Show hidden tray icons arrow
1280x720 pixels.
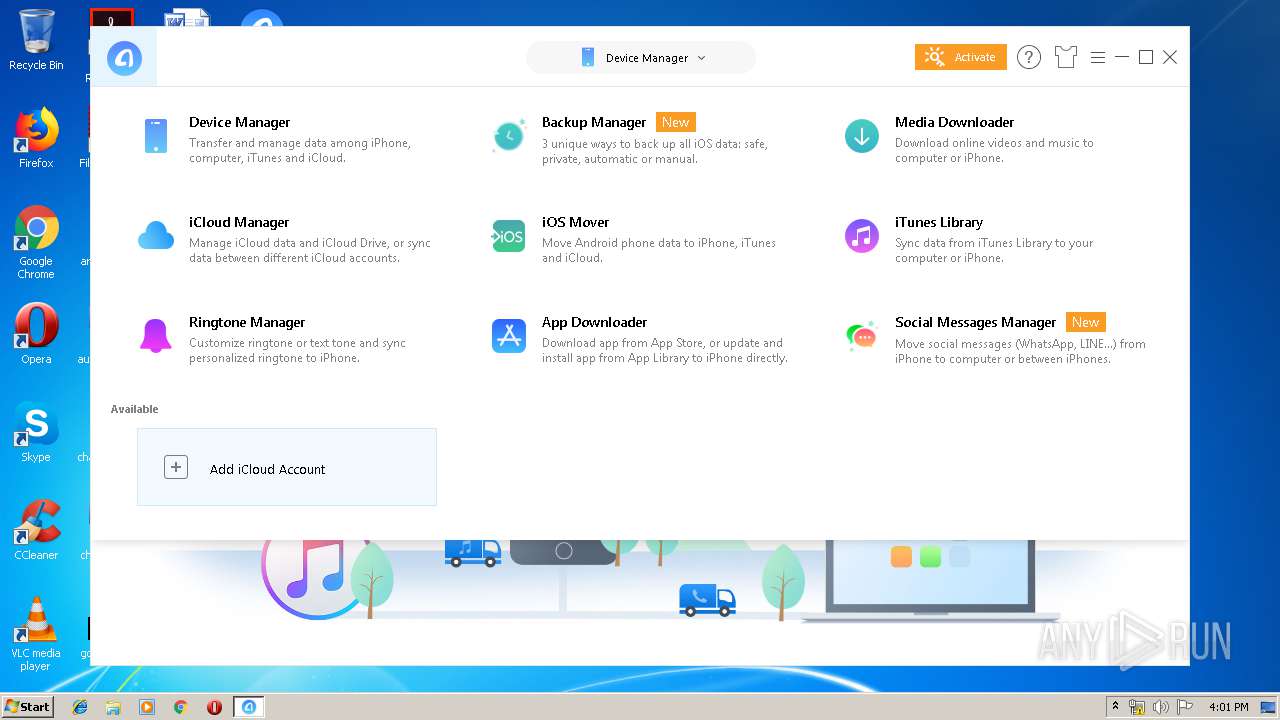[x=1115, y=707]
